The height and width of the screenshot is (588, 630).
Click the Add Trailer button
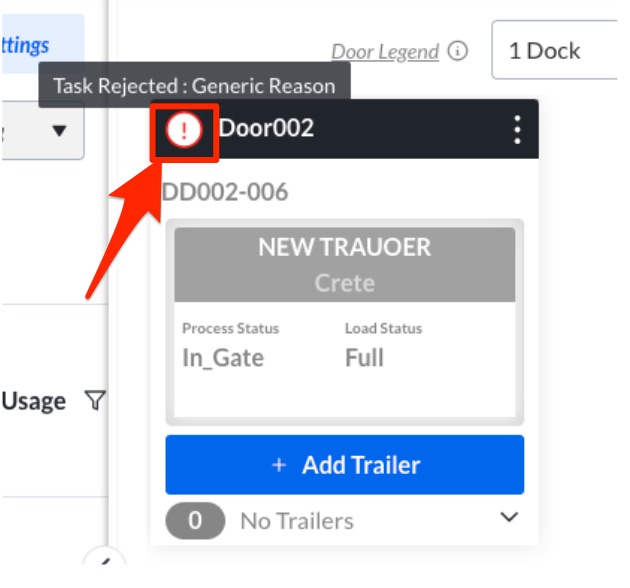345,465
